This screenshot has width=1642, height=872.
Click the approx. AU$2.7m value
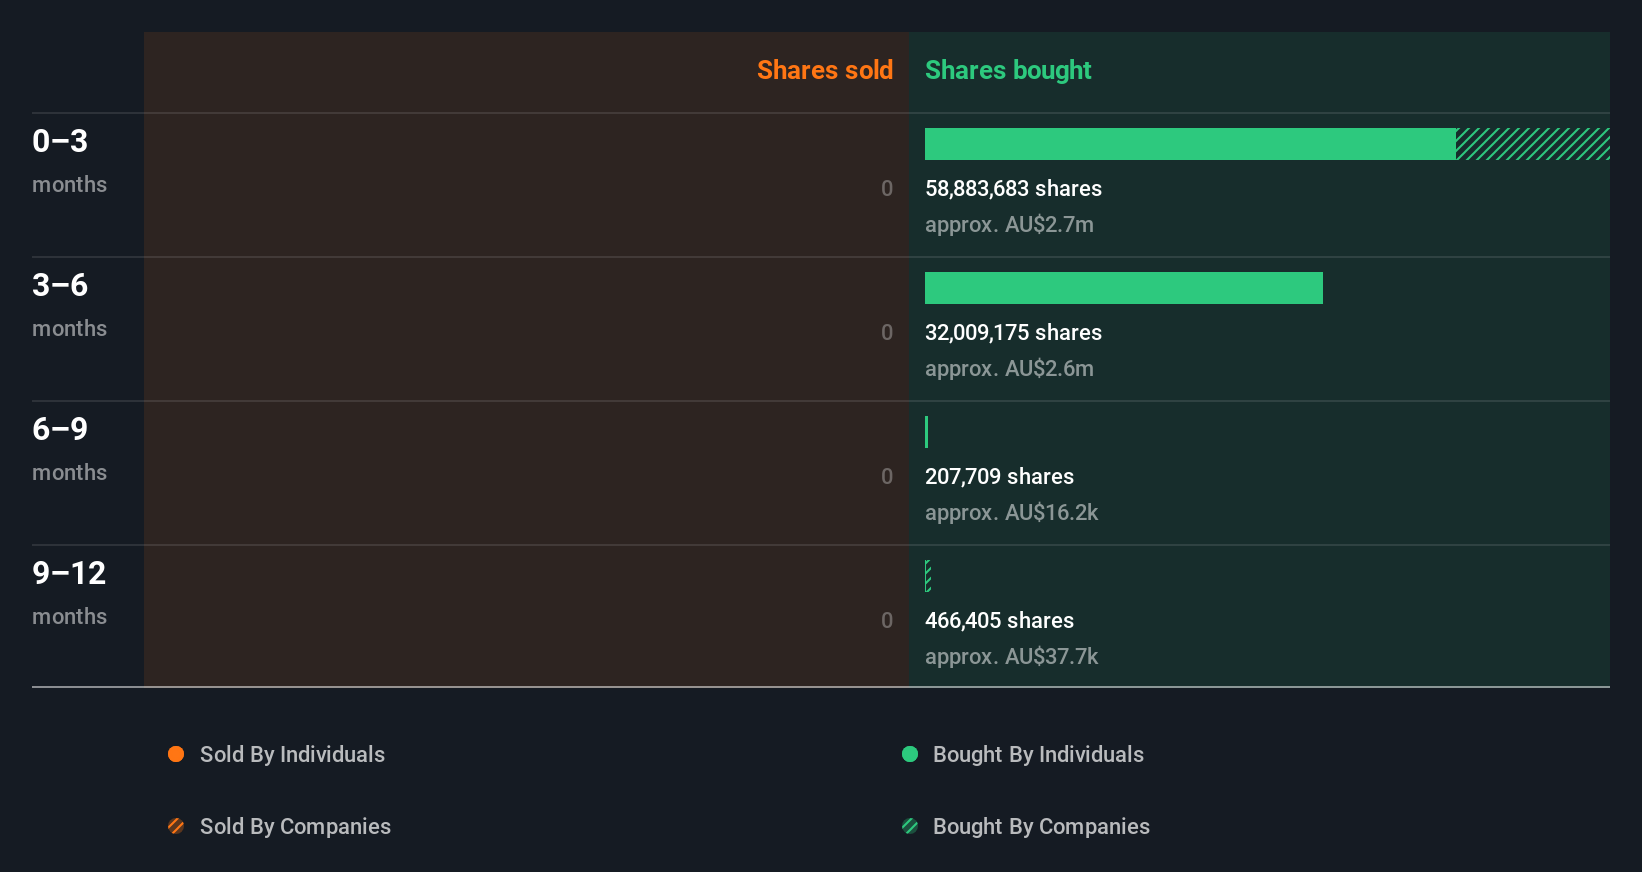(x=1009, y=224)
